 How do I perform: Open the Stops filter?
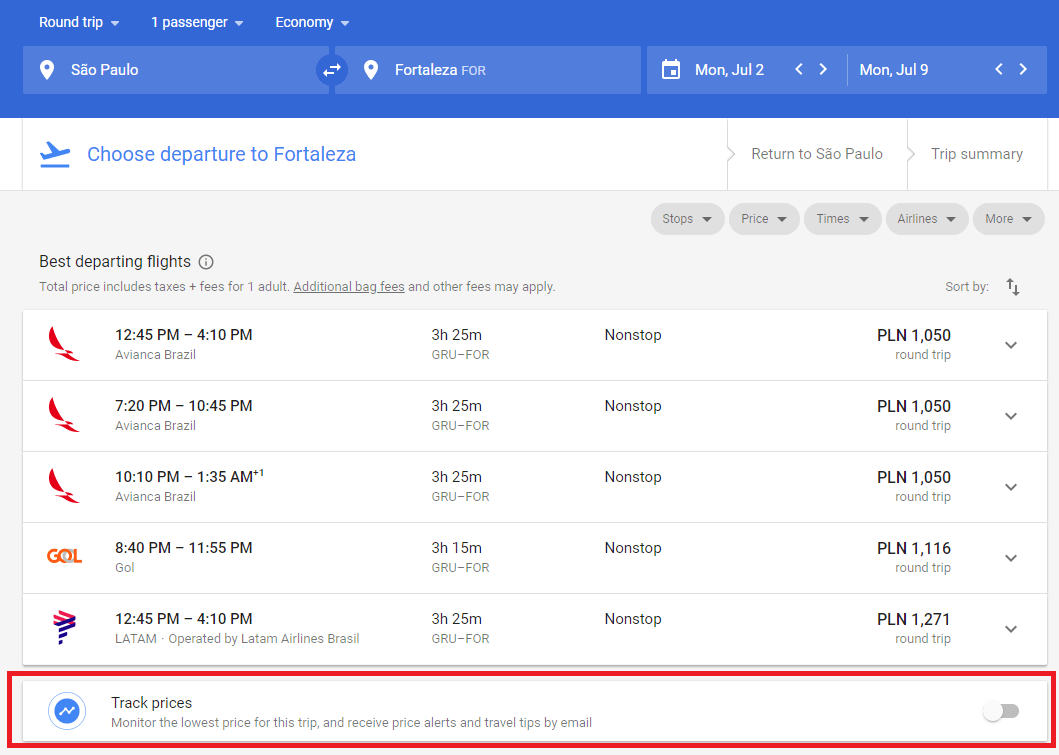click(688, 219)
